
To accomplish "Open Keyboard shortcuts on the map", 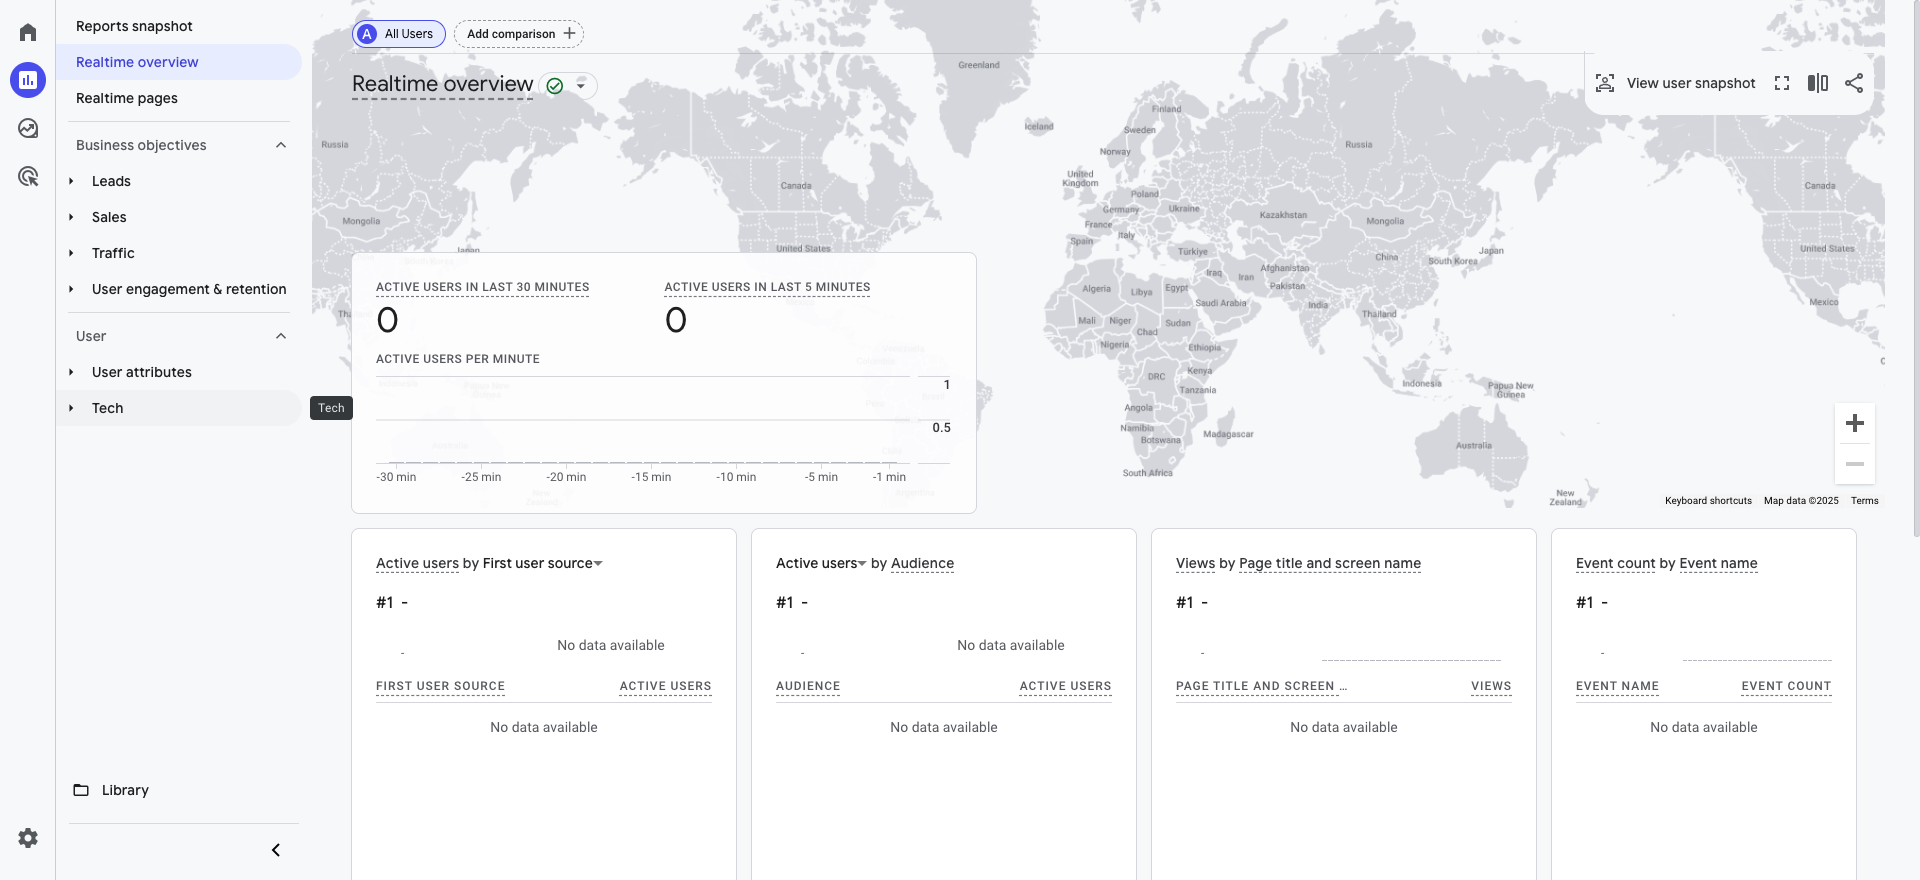I will pyautogui.click(x=1708, y=501).
